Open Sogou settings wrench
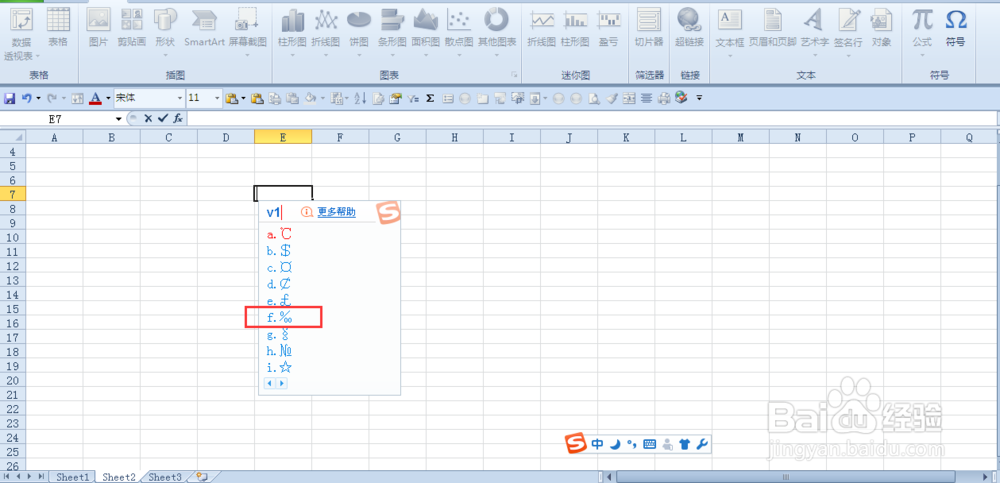 pyautogui.click(x=702, y=444)
